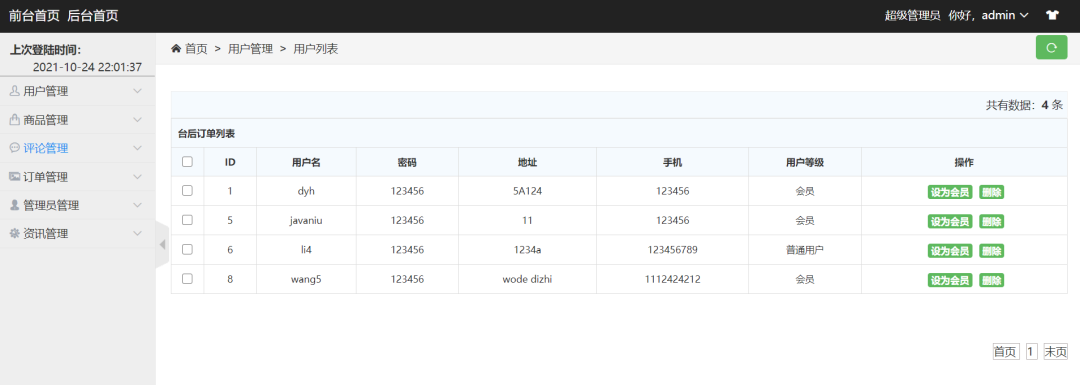Click 删除 for user javaniu
1080x385 pixels.
coord(991,221)
